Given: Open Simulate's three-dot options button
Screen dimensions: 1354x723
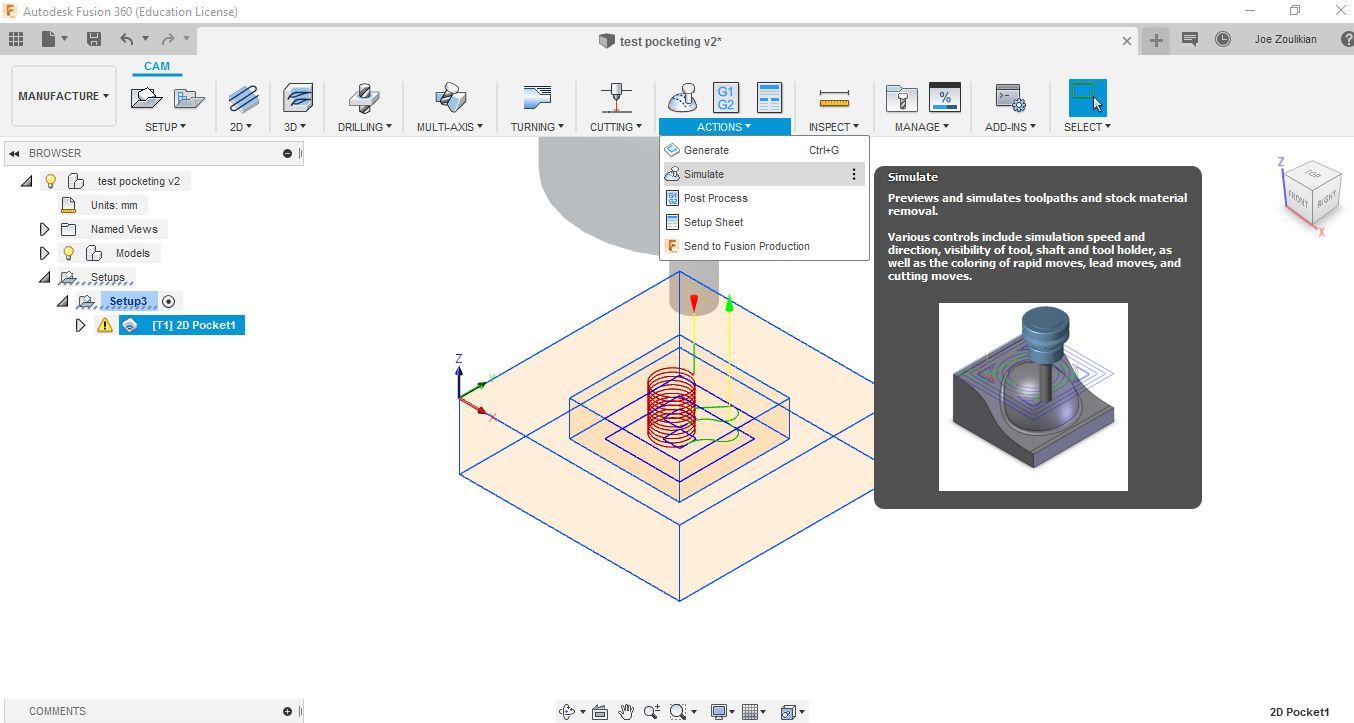Looking at the screenshot, I should pos(853,174).
